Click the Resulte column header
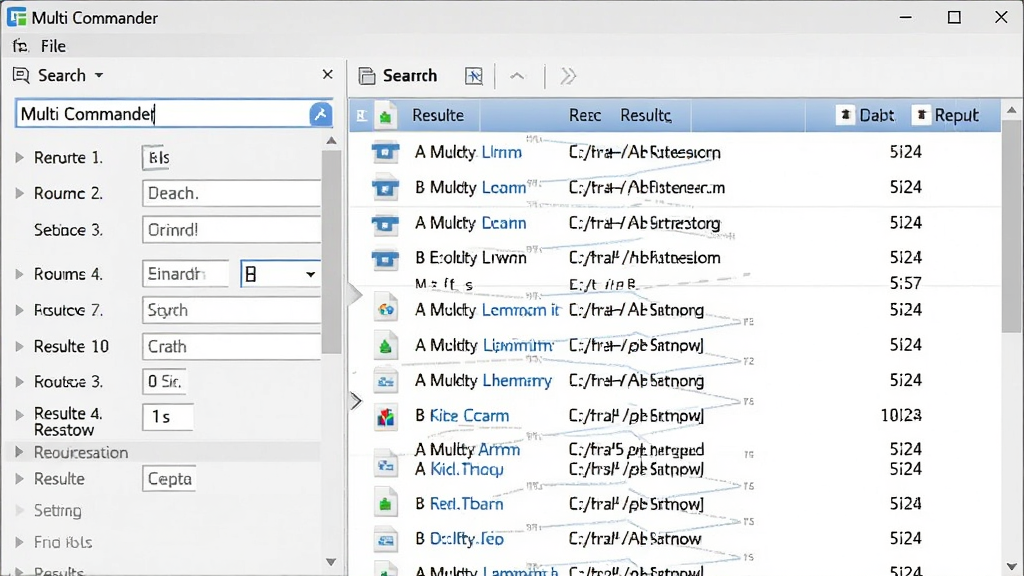 (x=438, y=116)
